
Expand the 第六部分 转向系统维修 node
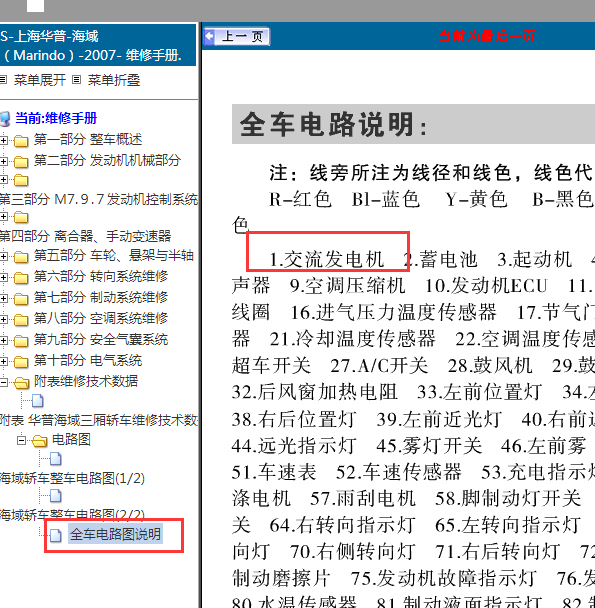point(3,277)
